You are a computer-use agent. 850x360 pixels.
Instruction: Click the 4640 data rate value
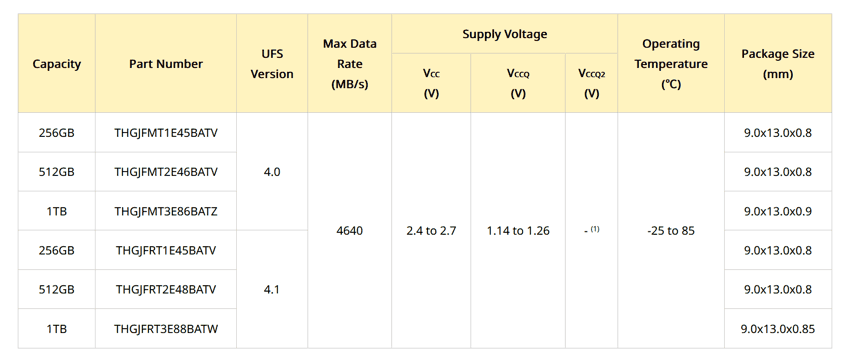pyautogui.click(x=350, y=231)
